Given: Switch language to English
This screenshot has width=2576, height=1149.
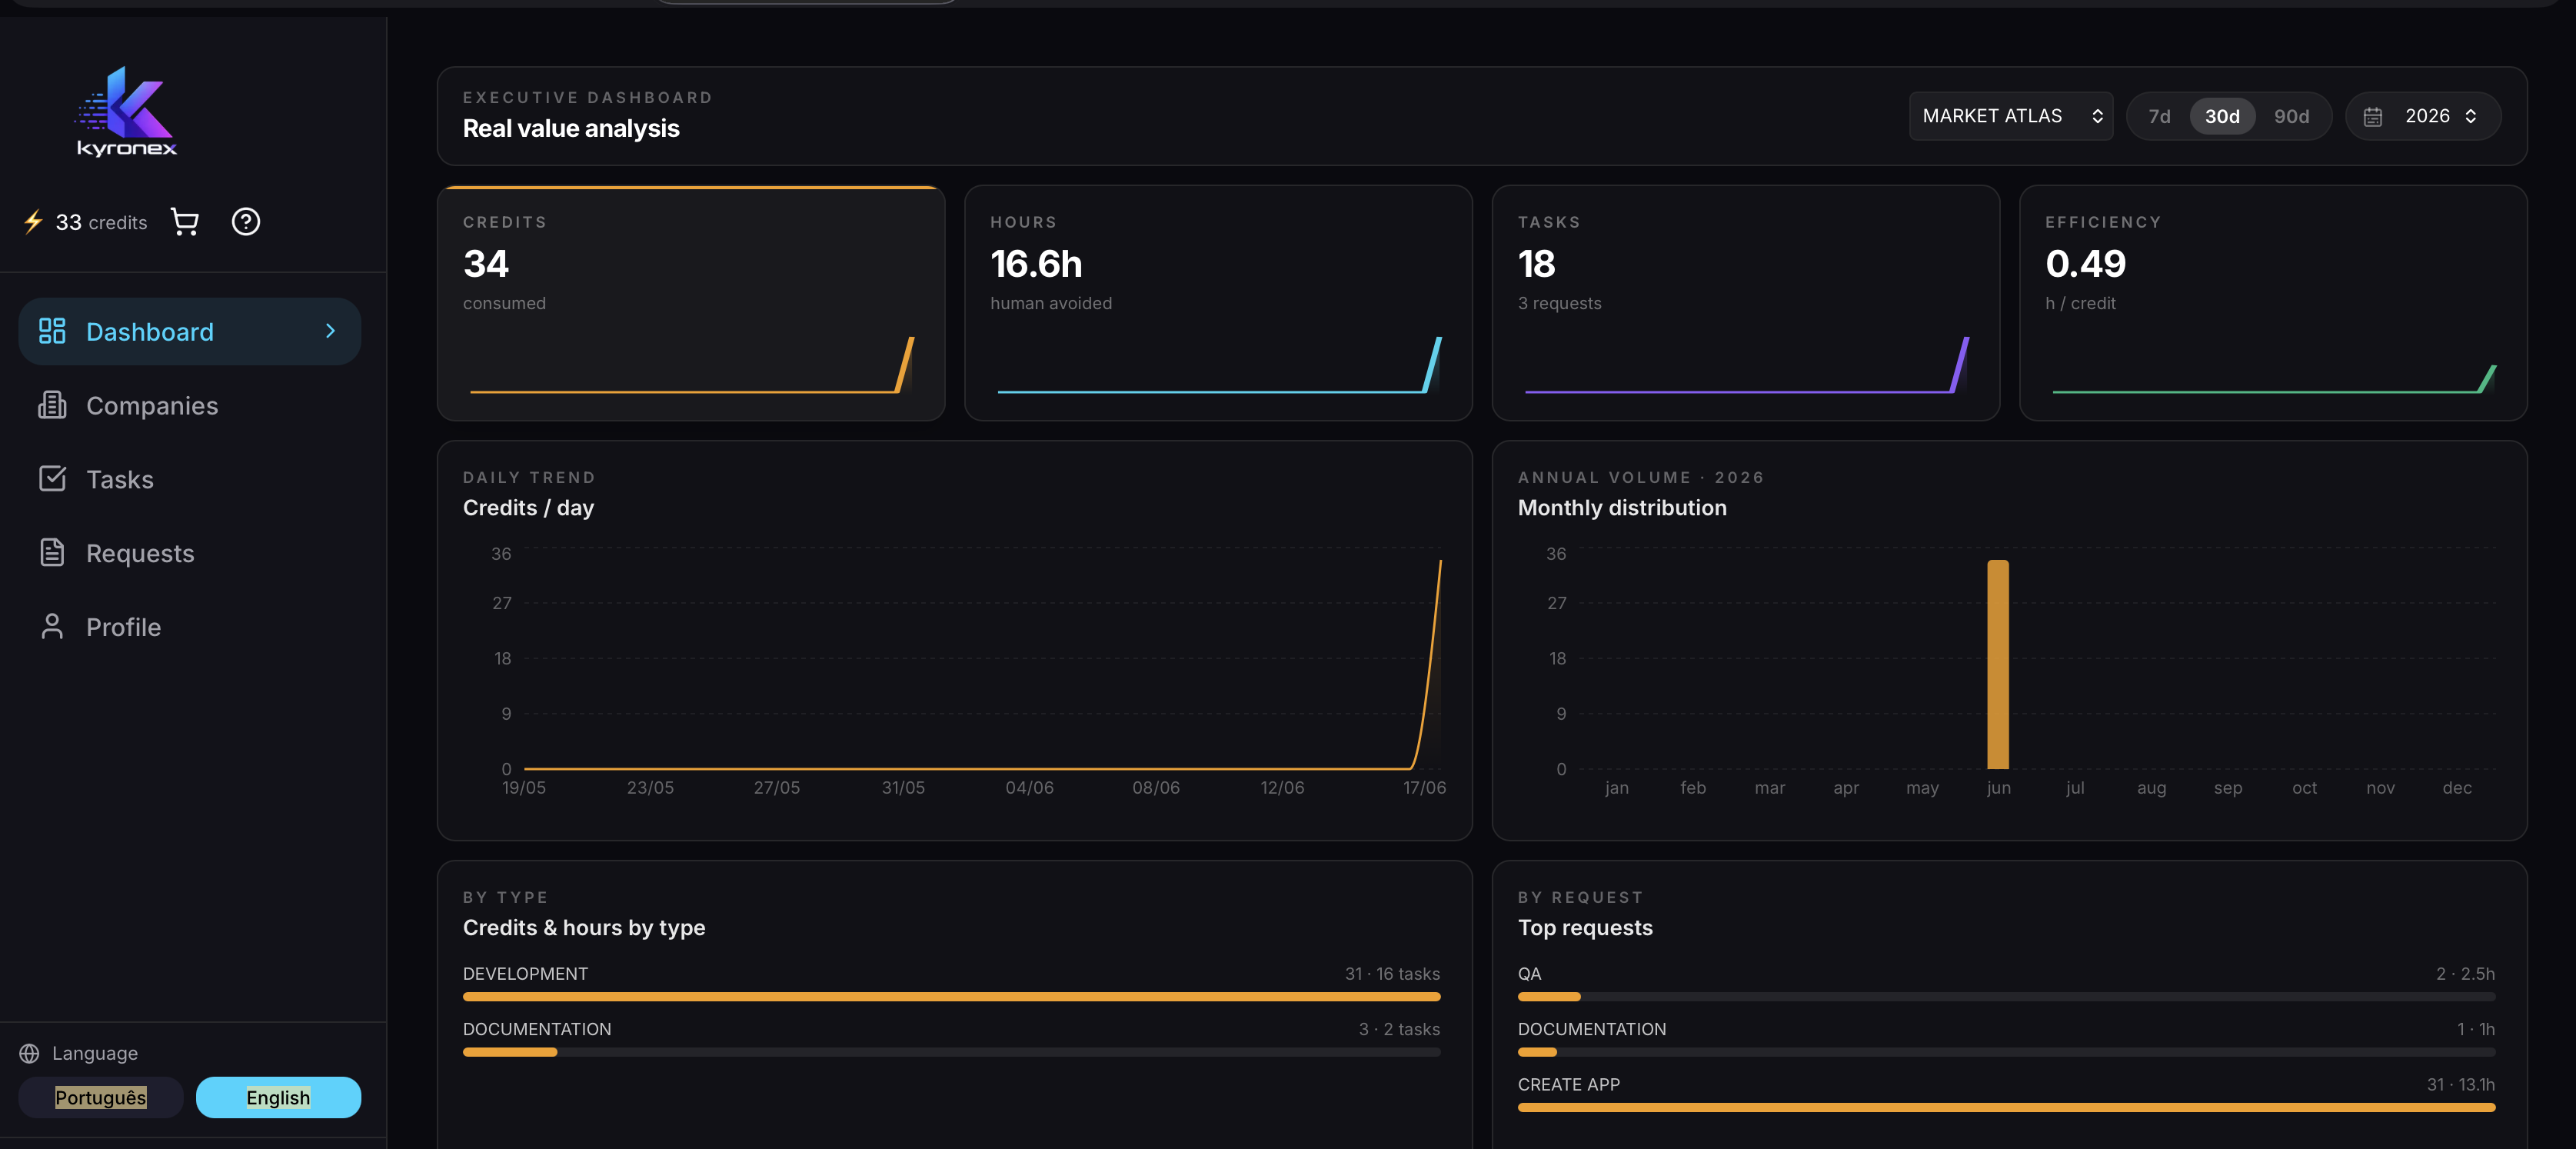Looking at the screenshot, I should [x=278, y=1097].
